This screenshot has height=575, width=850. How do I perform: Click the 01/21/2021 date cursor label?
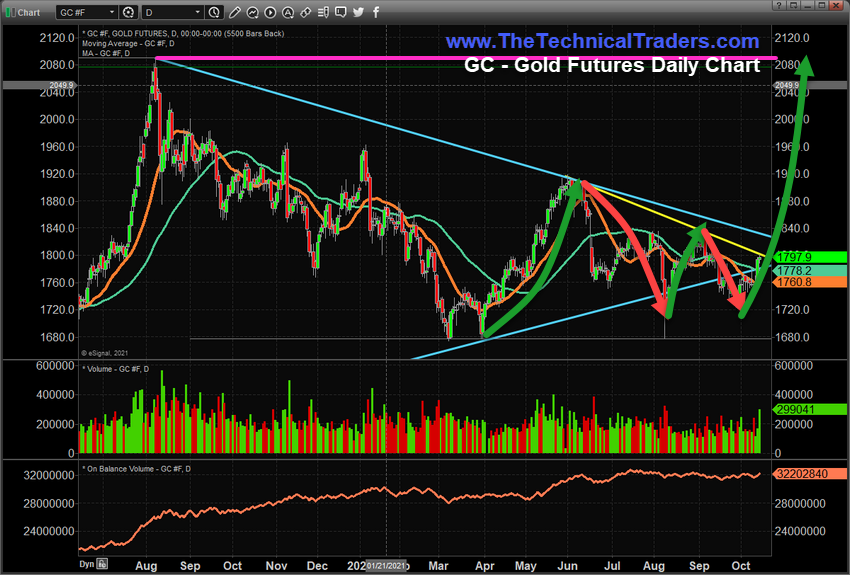[x=386, y=564]
